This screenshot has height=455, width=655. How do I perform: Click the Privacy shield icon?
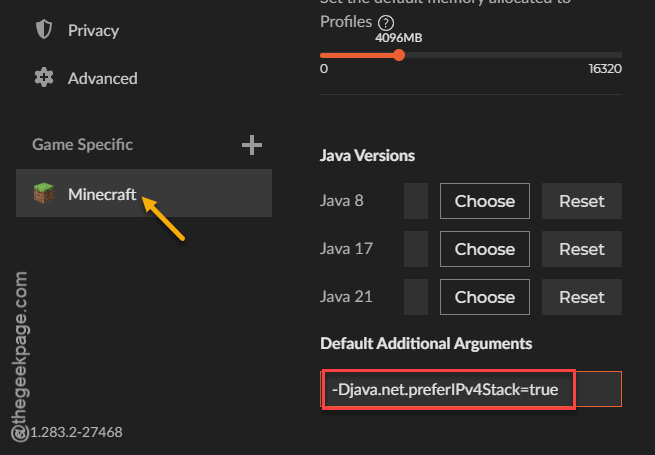(x=44, y=30)
